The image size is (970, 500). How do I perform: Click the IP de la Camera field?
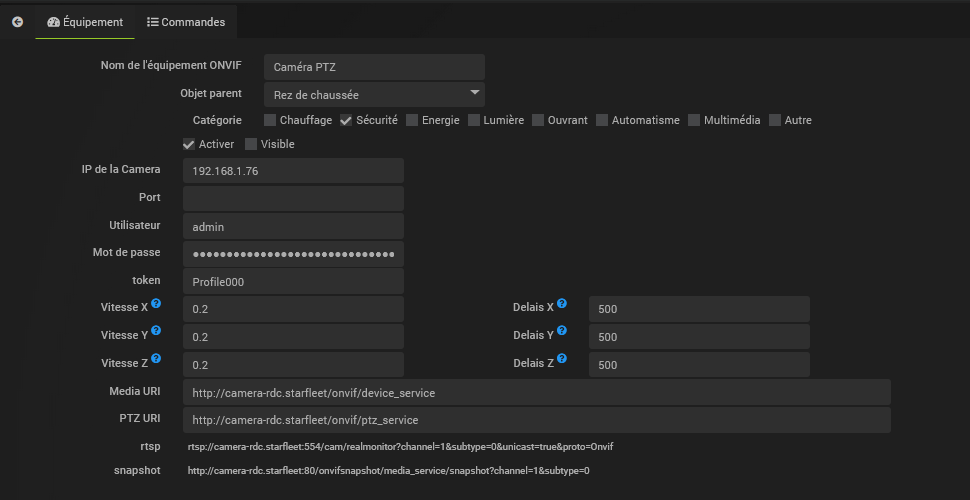coord(293,171)
